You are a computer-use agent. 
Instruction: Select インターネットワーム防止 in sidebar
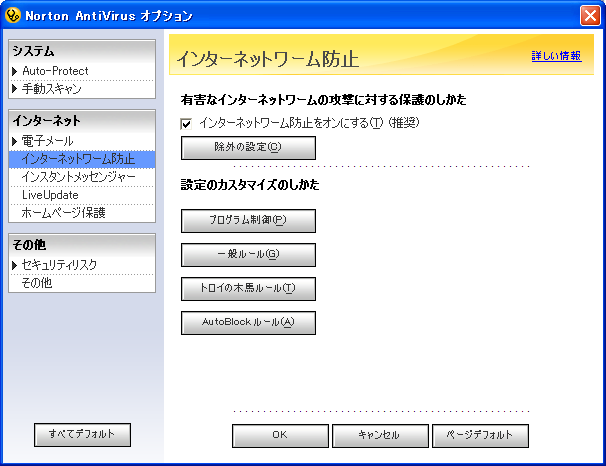[x=77, y=159]
